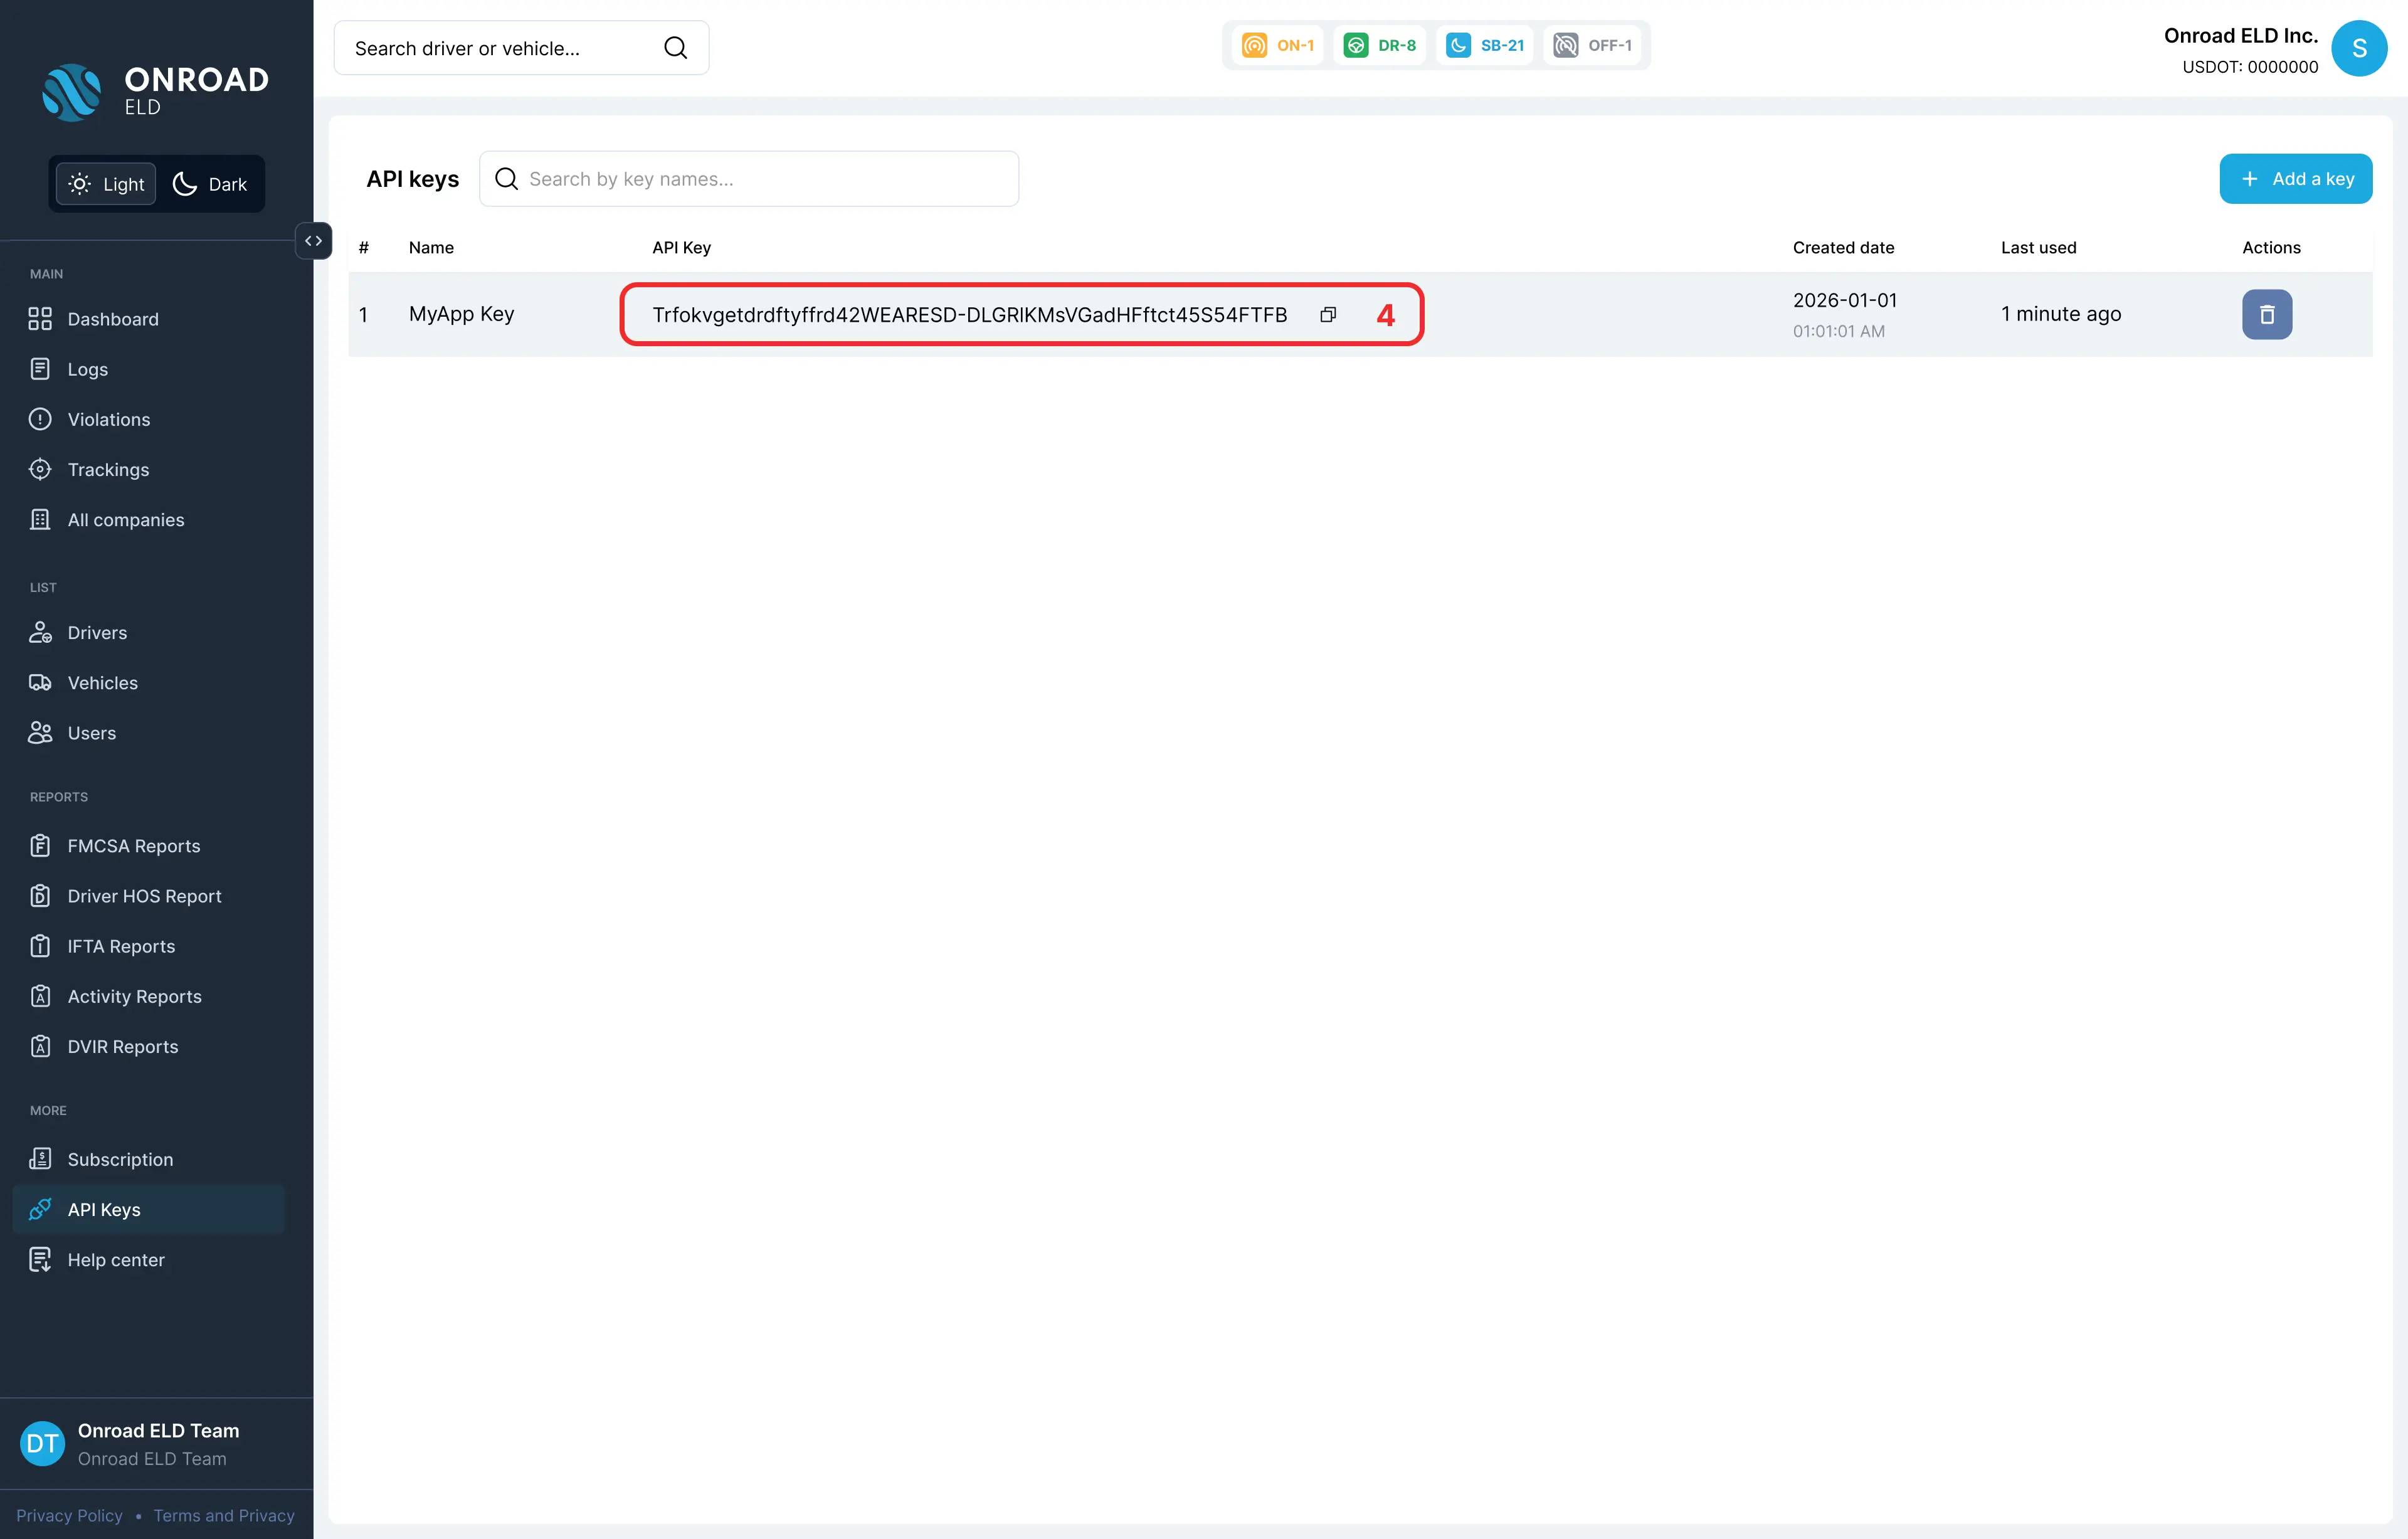Click the Dashboard grid icon
This screenshot has height=1539, width=2408.
[x=40, y=319]
